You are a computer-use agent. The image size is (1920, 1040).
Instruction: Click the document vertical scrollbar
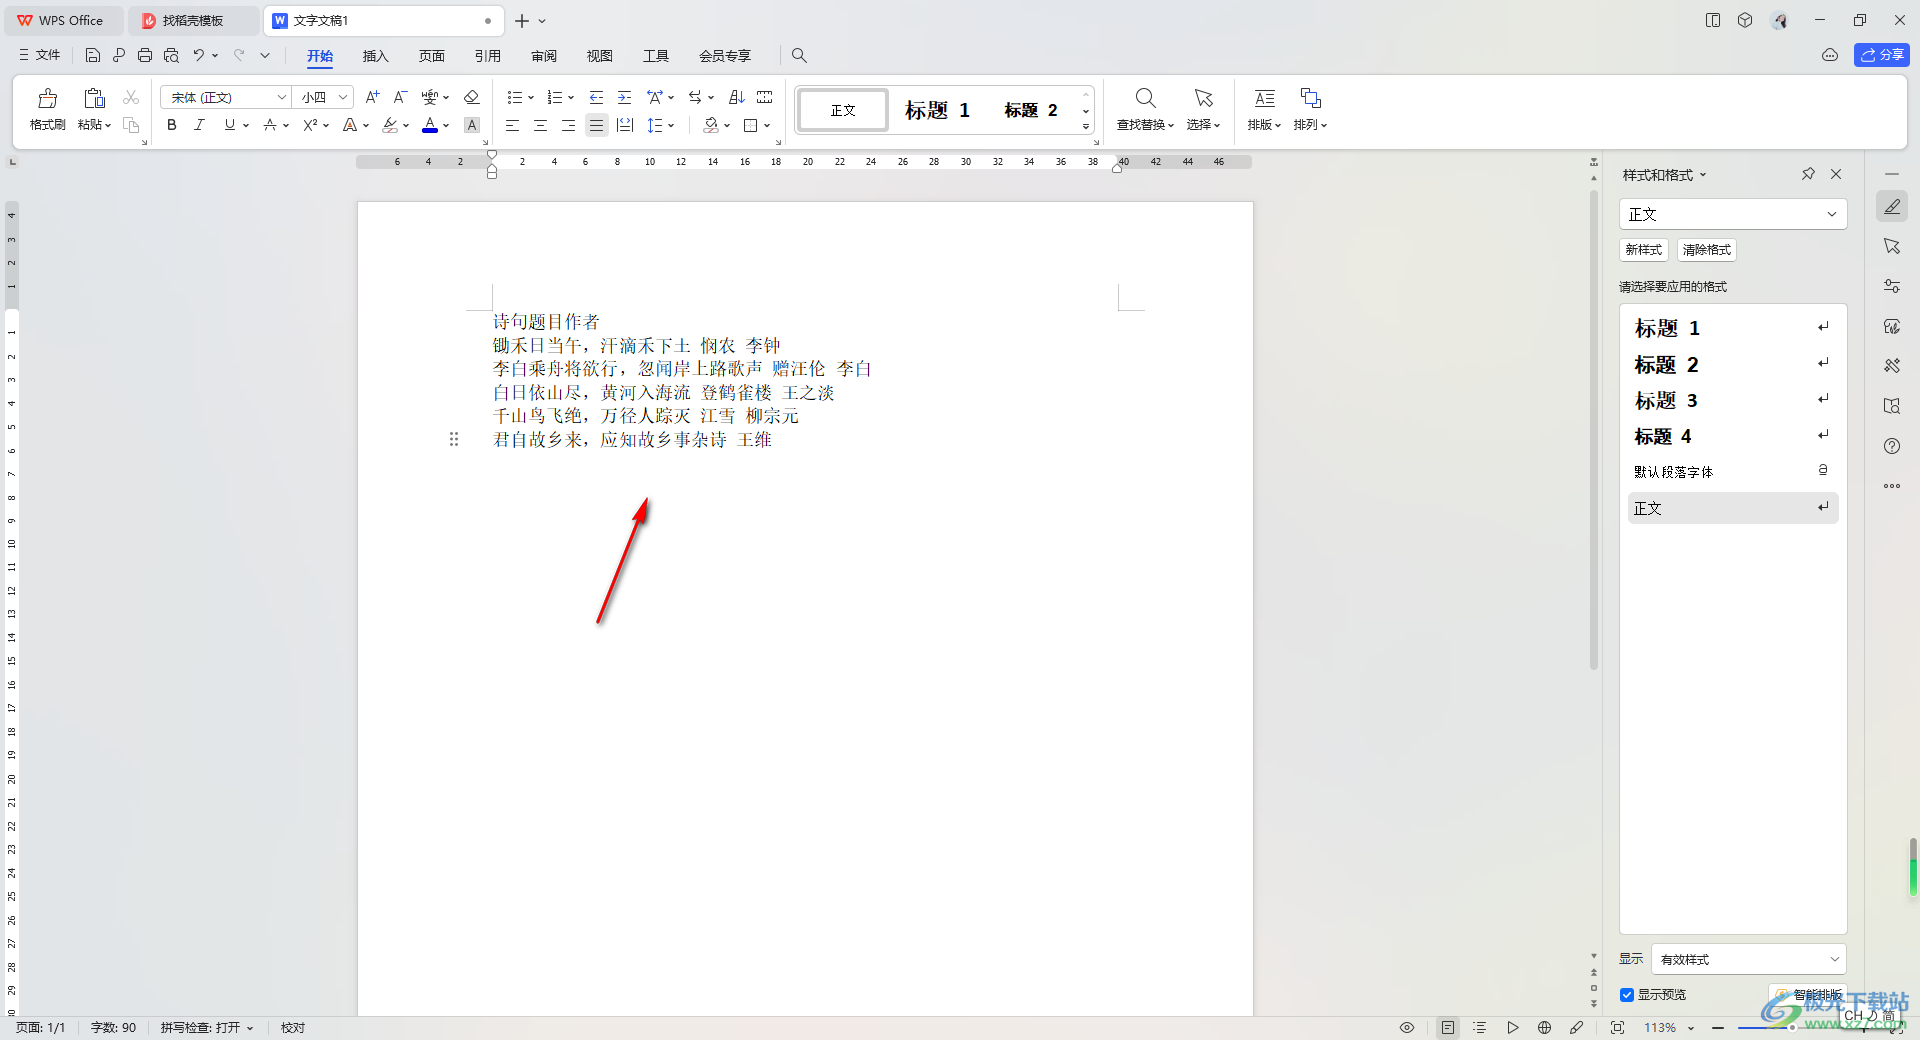pos(1594,430)
